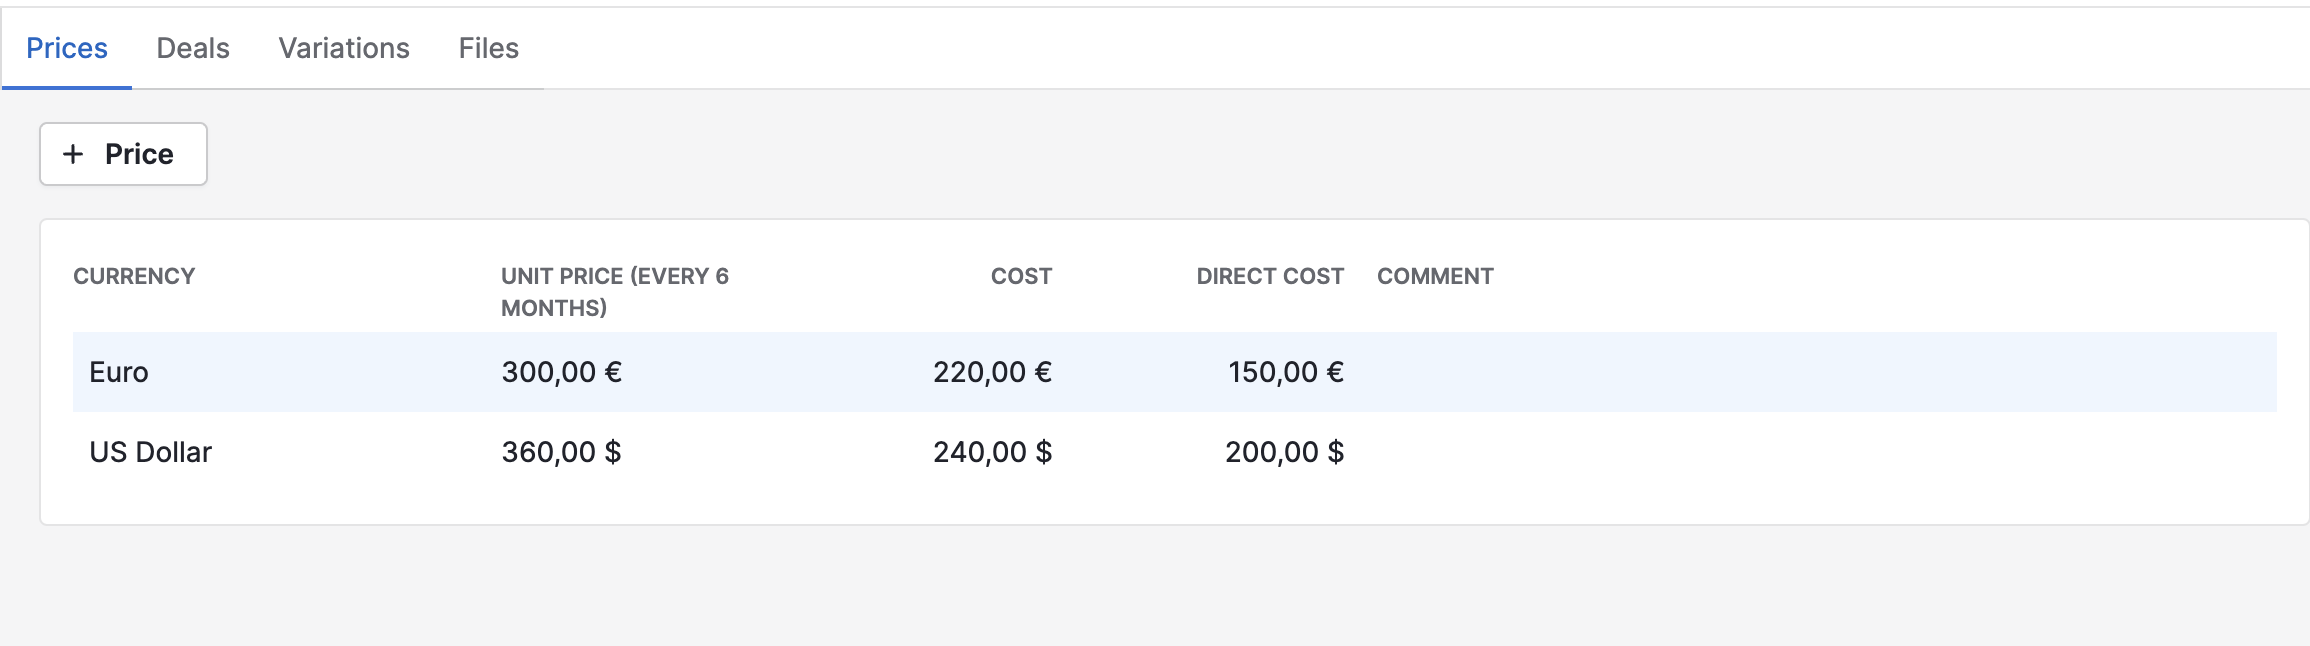Click the 220,00 € cost value
The width and height of the screenshot is (2310, 646).
click(992, 372)
